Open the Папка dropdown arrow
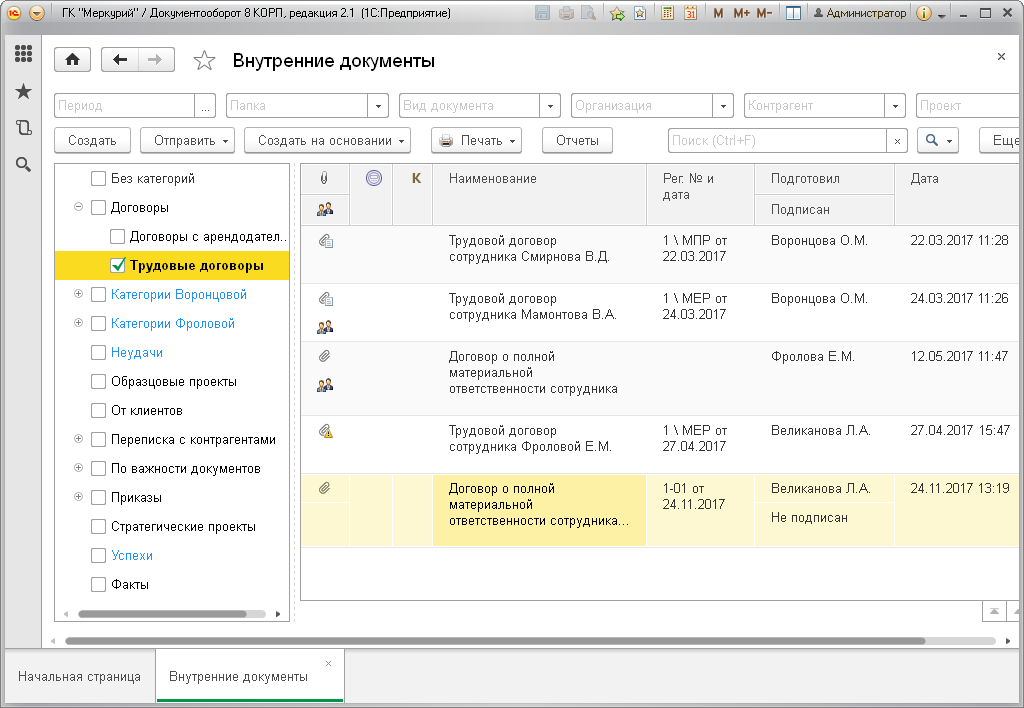The image size is (1024, 708). pyautogui.click(x=378, y=106)
